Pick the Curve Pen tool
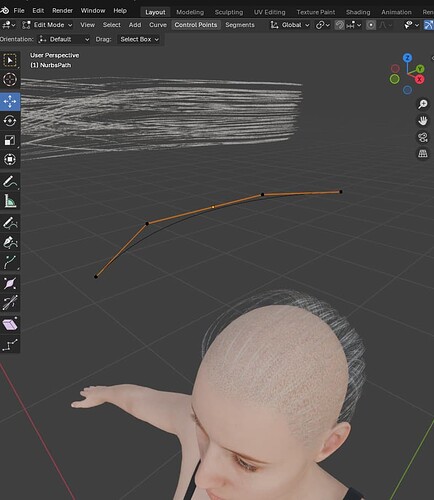The image size is (434, 500). pyautogui.click(x=10, y=243)
